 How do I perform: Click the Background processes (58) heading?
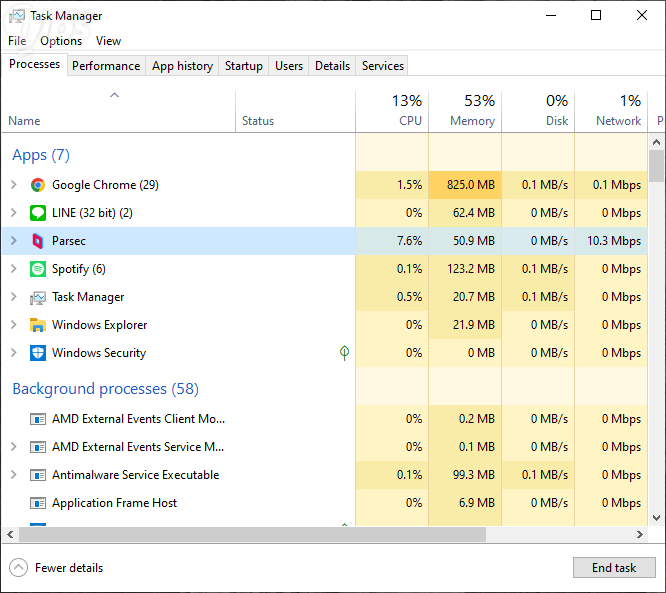tap(105, 389)
